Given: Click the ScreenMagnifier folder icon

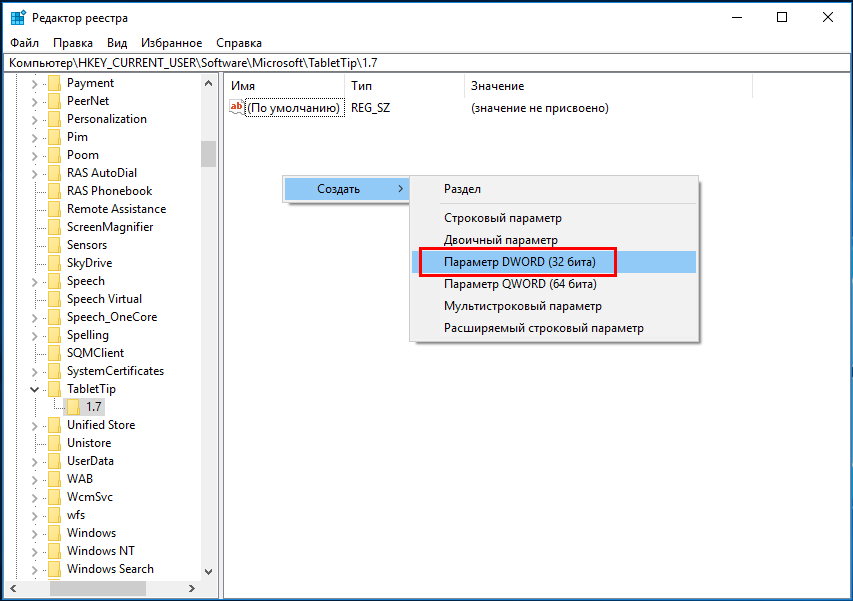Looking at the screenshot, I should tap(54, 227).
